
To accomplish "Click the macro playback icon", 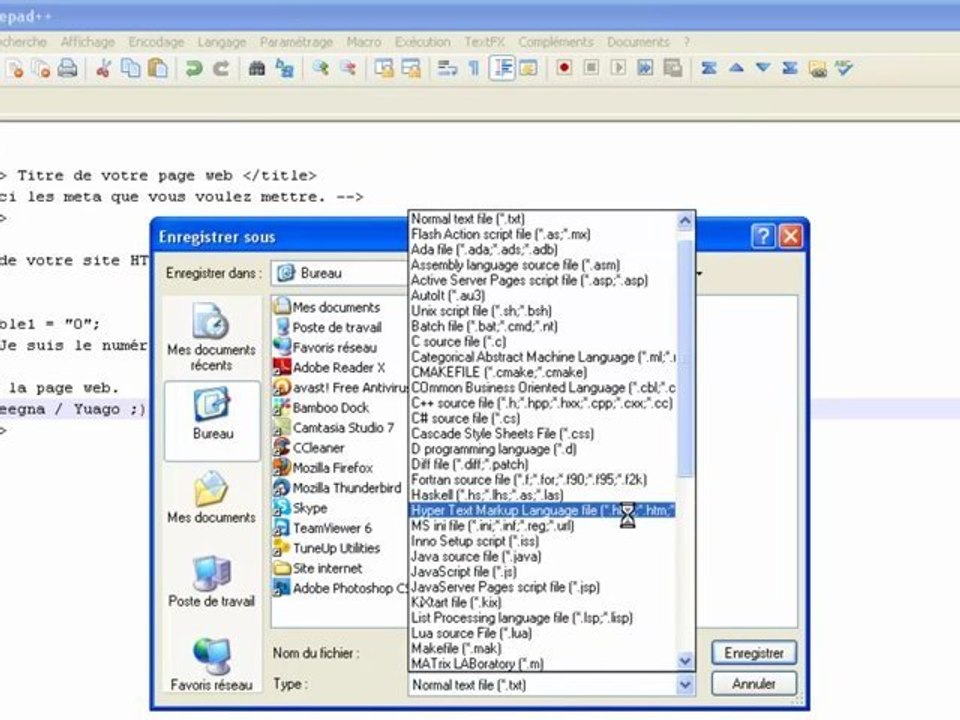I will pyautogui.click(x=618, y=67).
